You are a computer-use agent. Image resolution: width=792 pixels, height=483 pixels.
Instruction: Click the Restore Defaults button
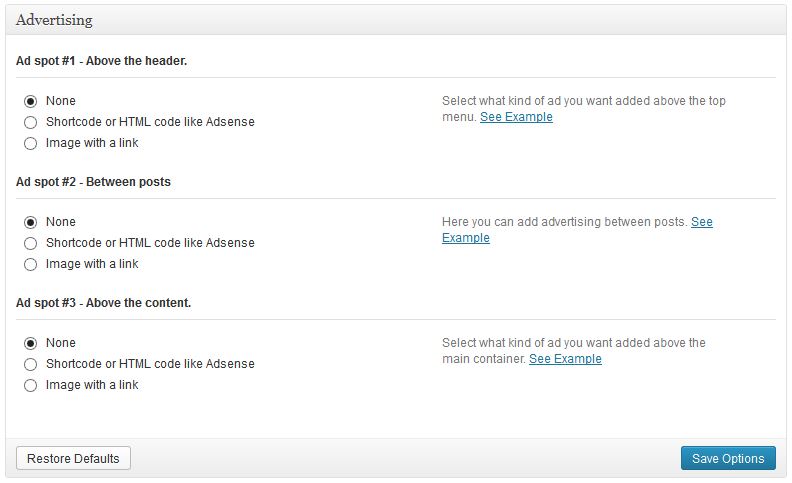73,458
